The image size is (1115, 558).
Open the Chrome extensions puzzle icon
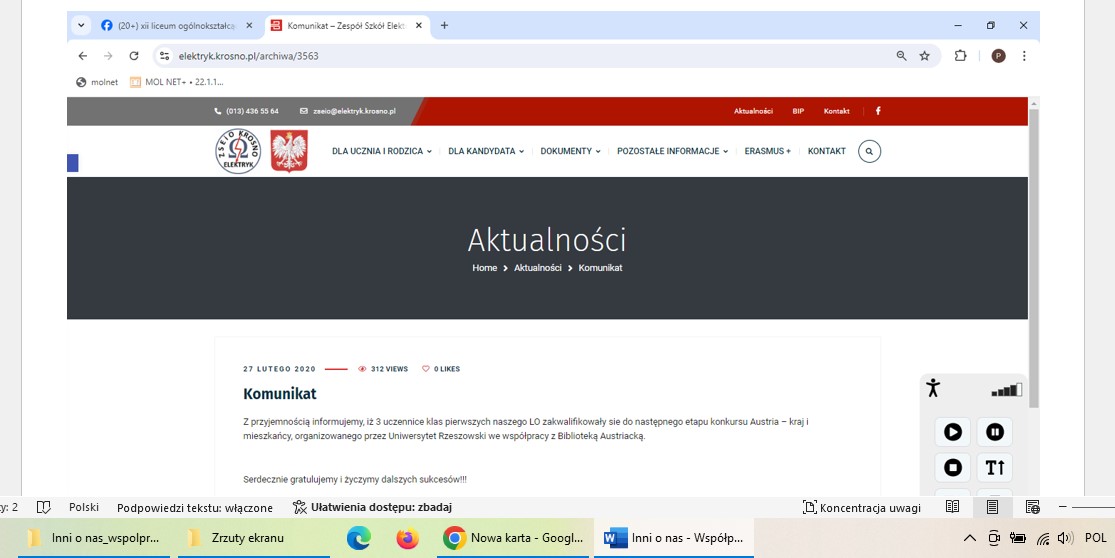960,56
